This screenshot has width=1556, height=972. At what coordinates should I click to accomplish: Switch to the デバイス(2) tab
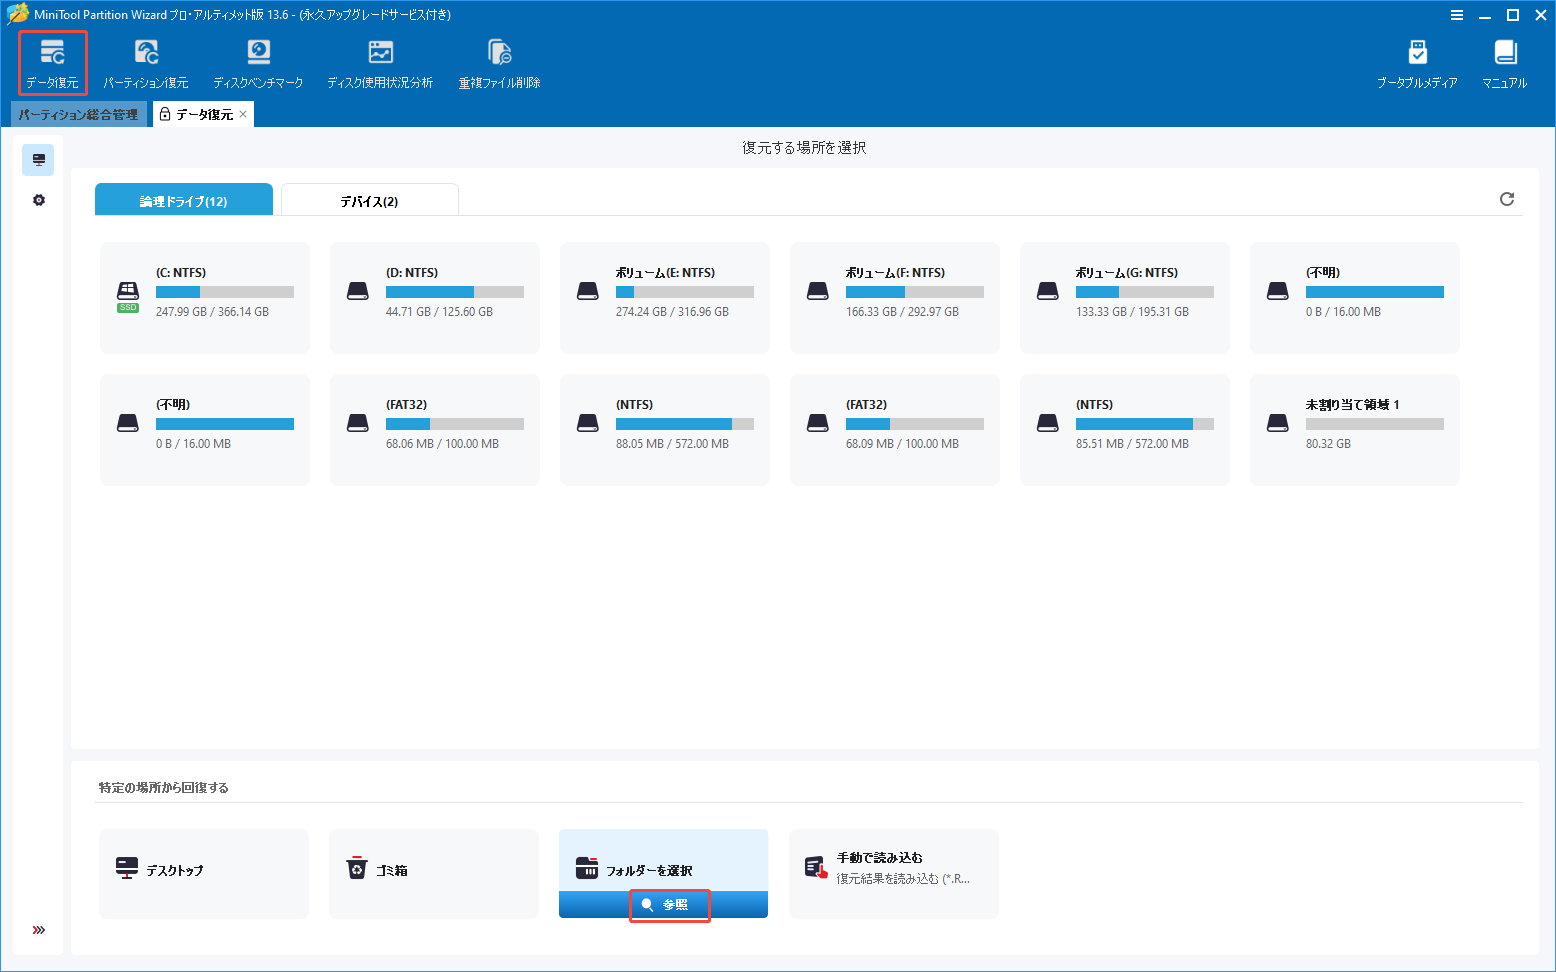[x=369, y=199]
